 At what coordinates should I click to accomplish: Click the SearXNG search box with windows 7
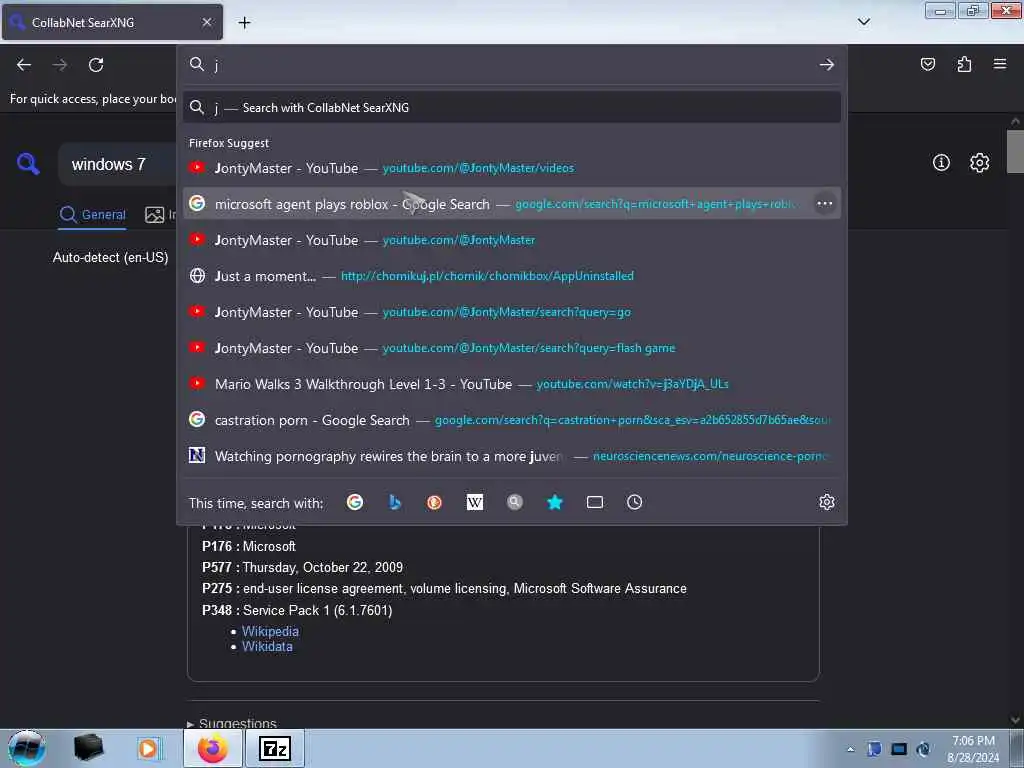click(118, 164)
